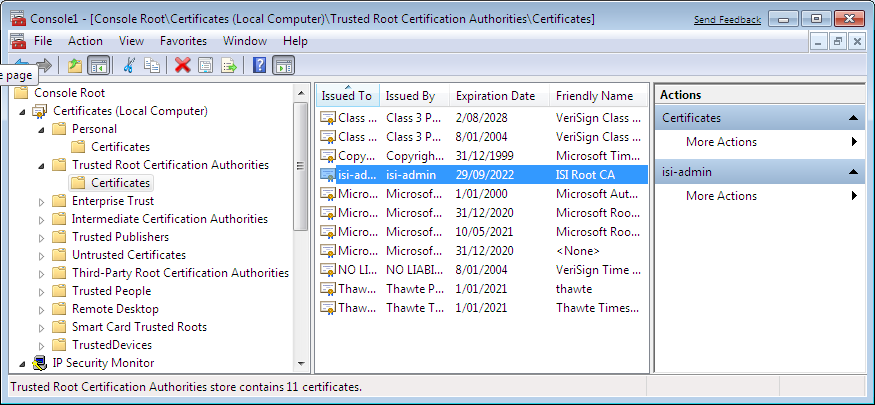Collapse the Trusted Root Certification Authorities node

pyautogui.click(x=41, y=165)
